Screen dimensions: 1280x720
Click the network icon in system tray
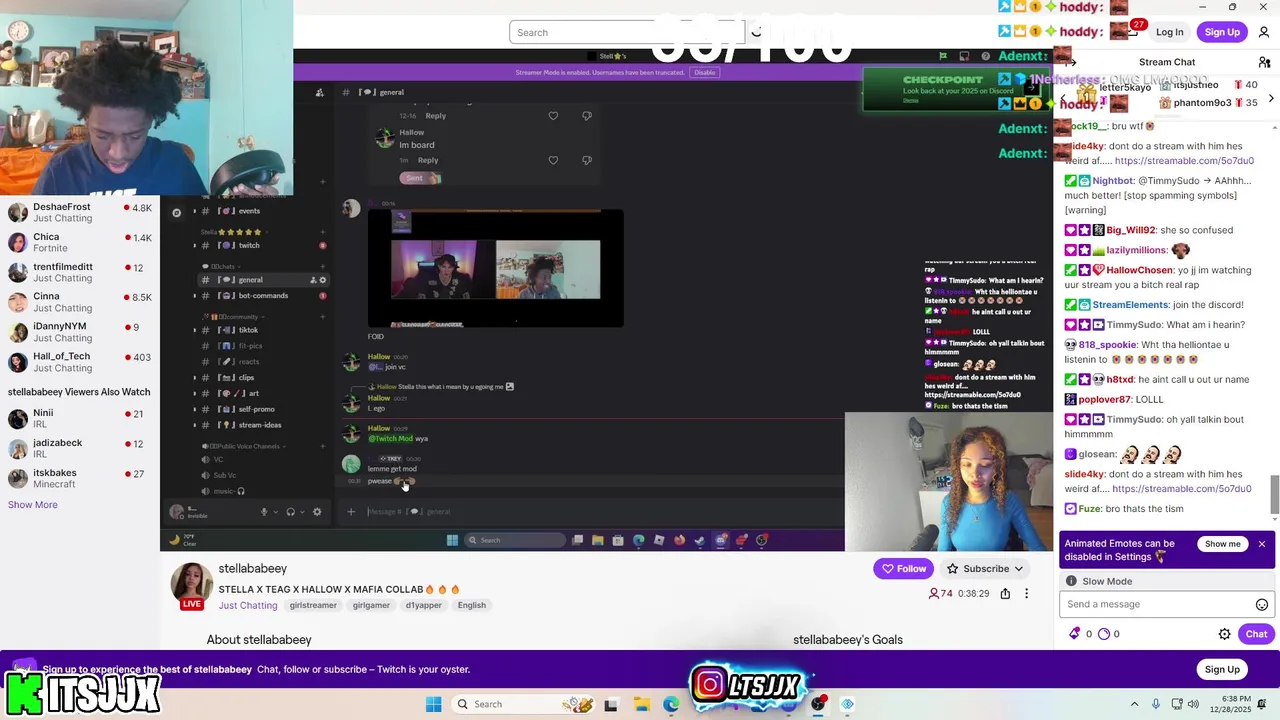coord(1178,704)
